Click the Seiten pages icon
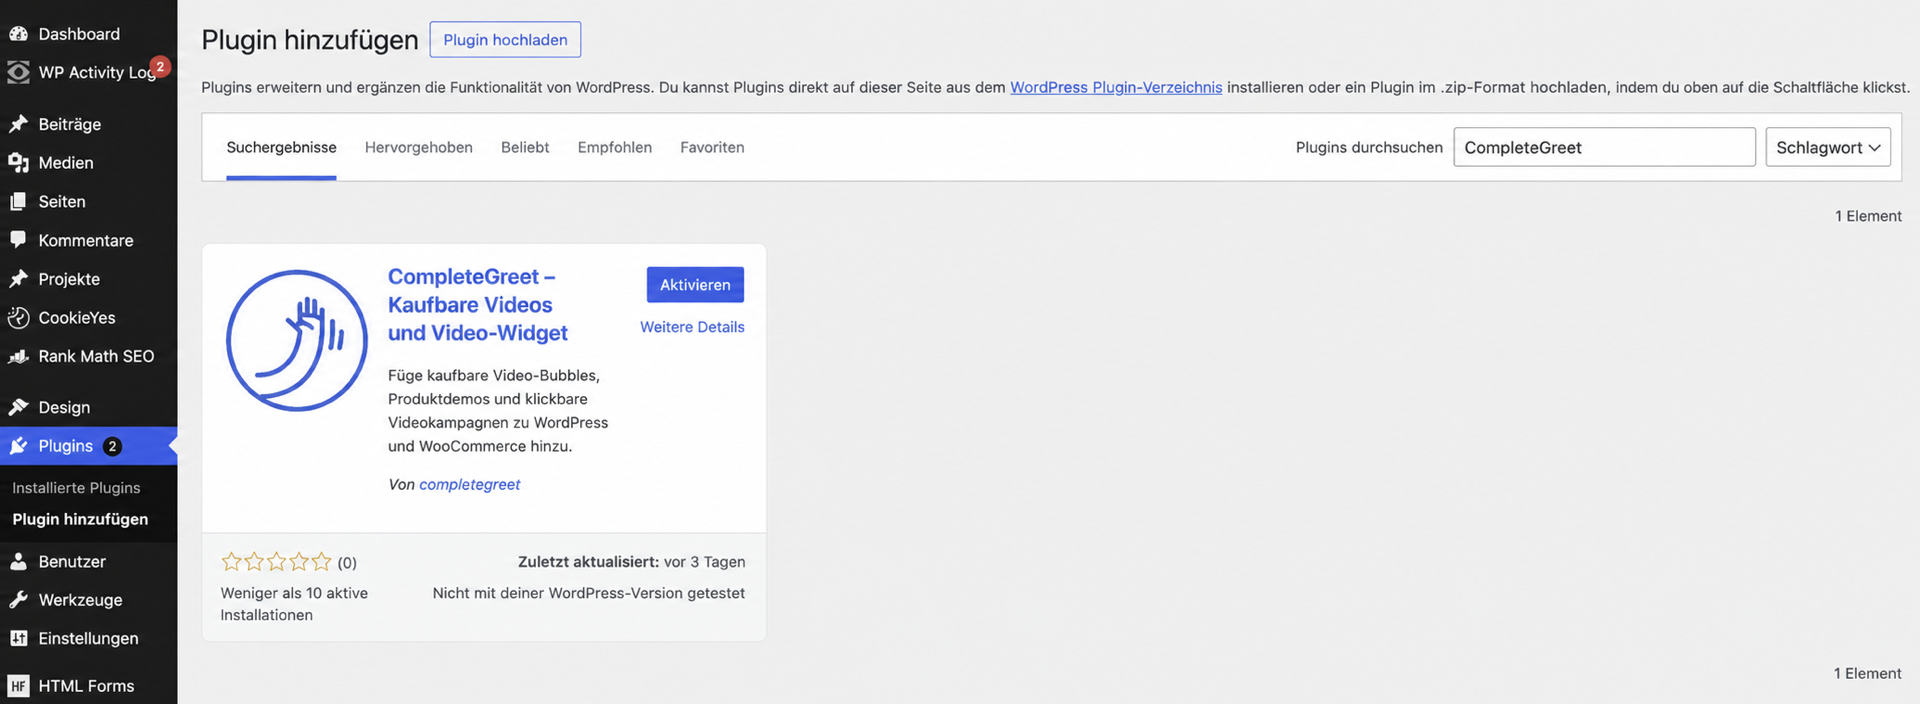The image size is (1920, 704). tap(18, 202)
